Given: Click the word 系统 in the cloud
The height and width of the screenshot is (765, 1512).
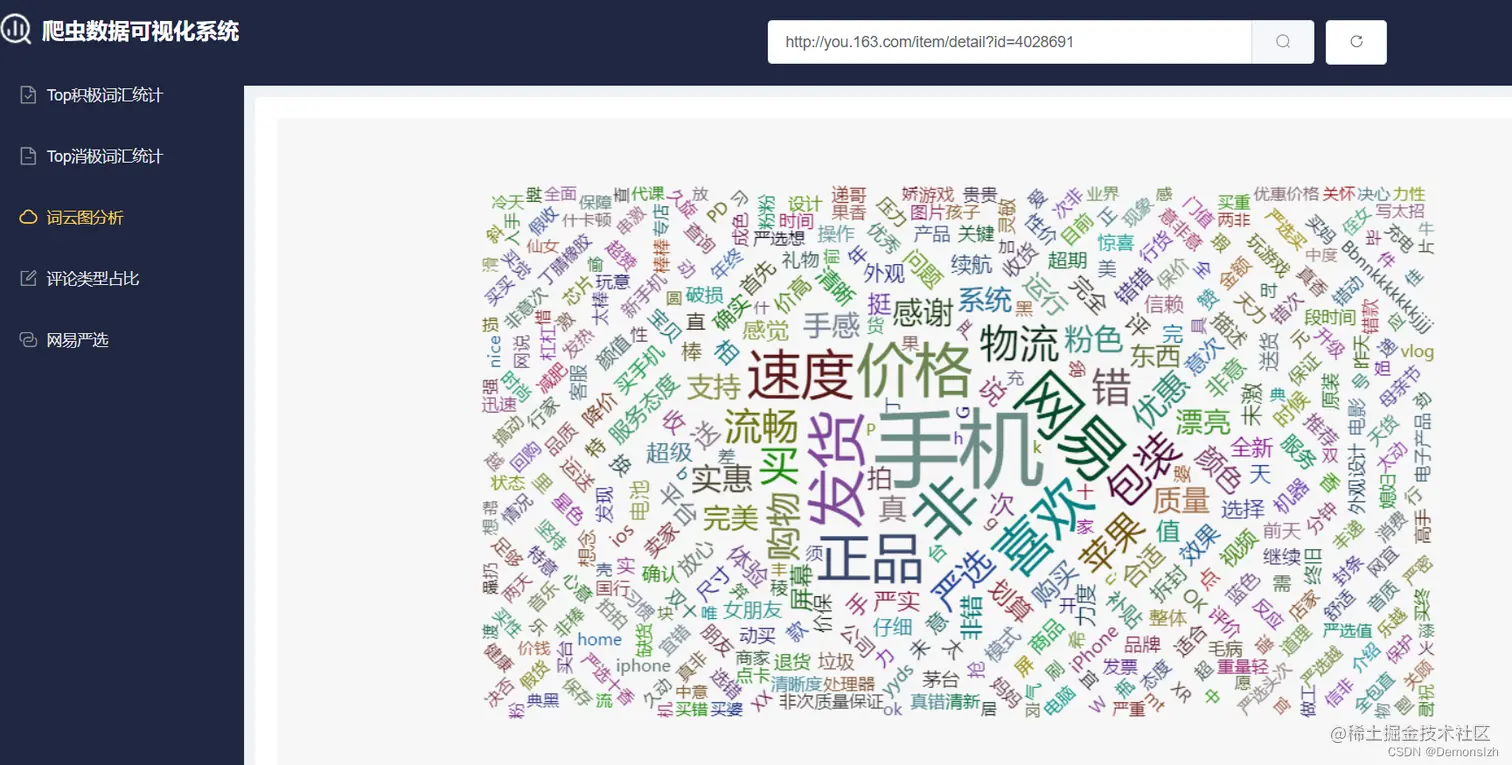Looking at the screenshot, I should 984,298.
